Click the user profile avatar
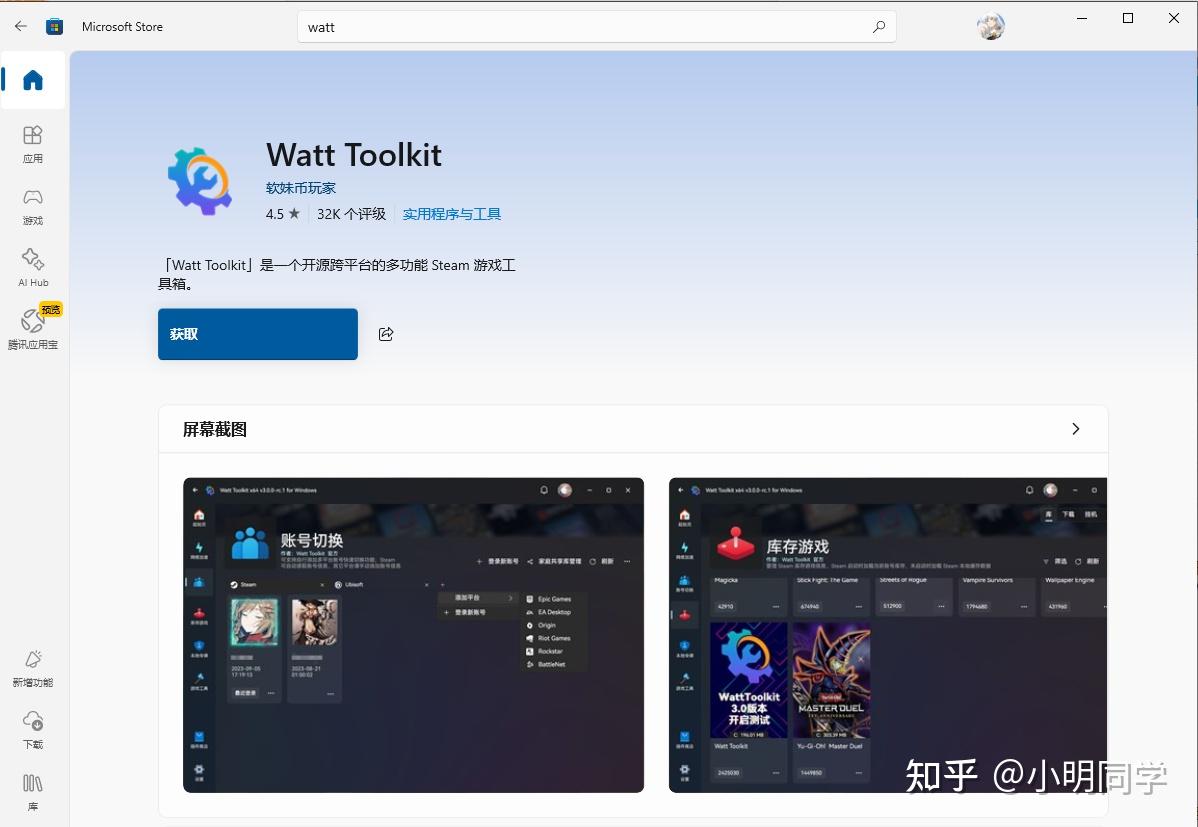This screenshot has height=827, width=1198. [990, 26]
